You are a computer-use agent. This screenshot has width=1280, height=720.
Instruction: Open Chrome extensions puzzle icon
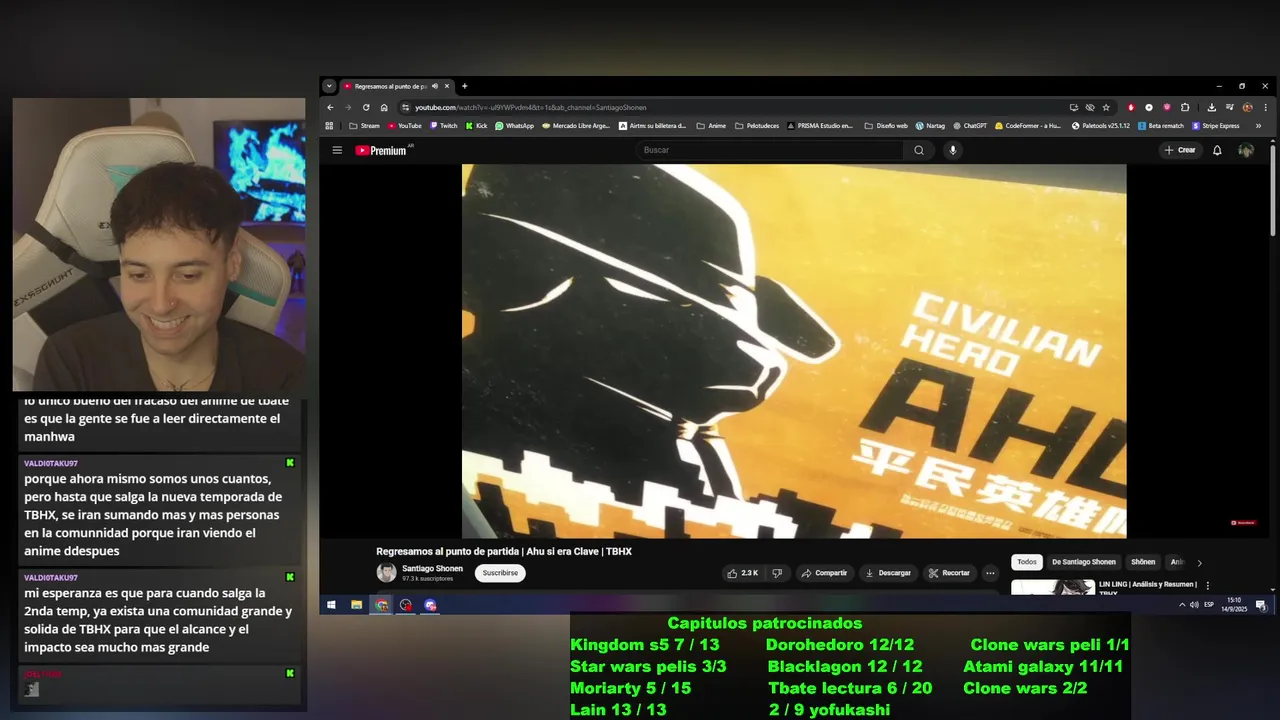click(1185, 107)
